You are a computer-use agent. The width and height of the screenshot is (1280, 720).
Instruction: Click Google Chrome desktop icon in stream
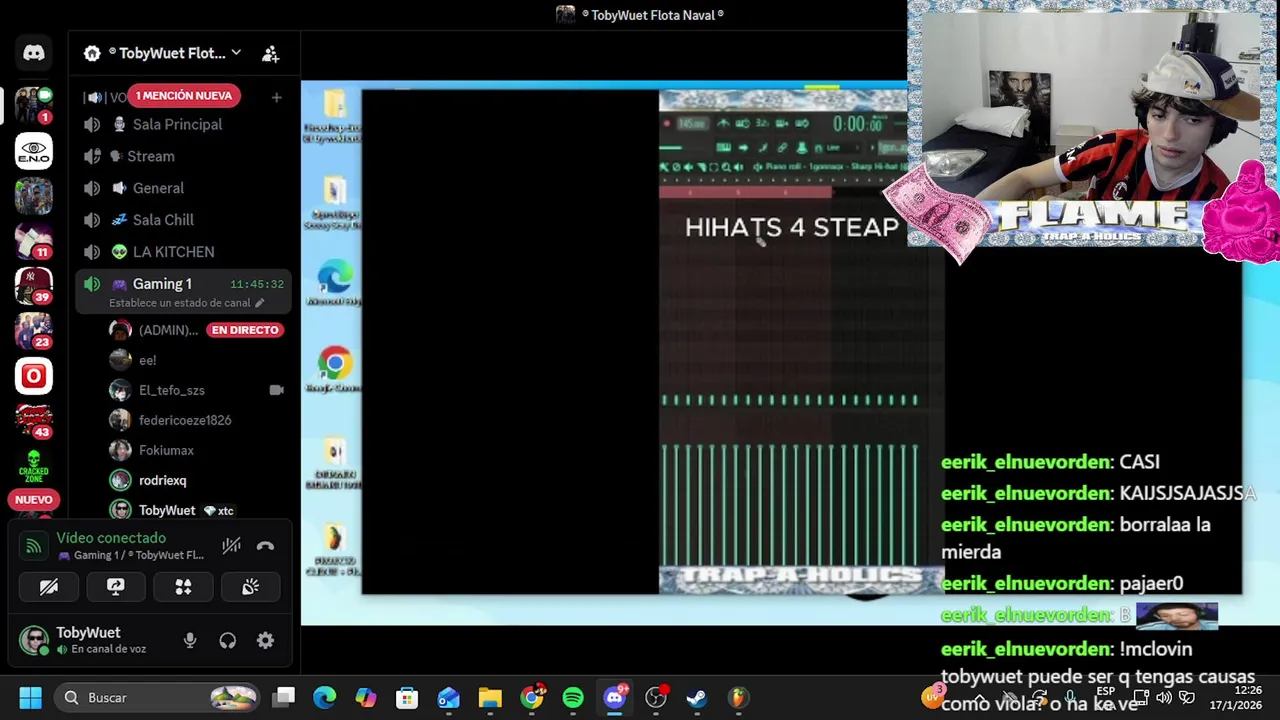pyautogui.click(x=335, y=370)
